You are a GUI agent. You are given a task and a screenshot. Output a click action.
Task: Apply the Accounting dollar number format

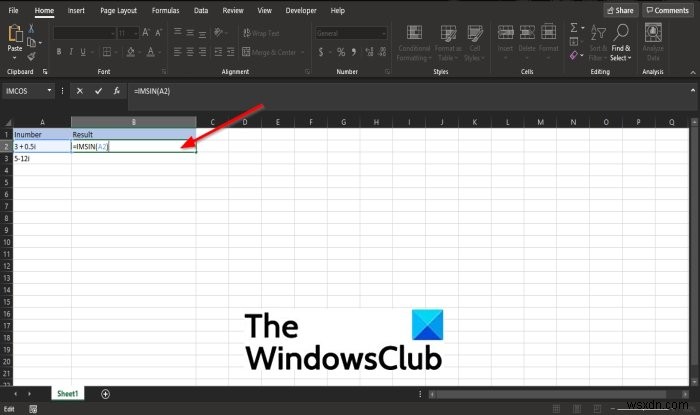pyautogui.click(x=321, y=52)
